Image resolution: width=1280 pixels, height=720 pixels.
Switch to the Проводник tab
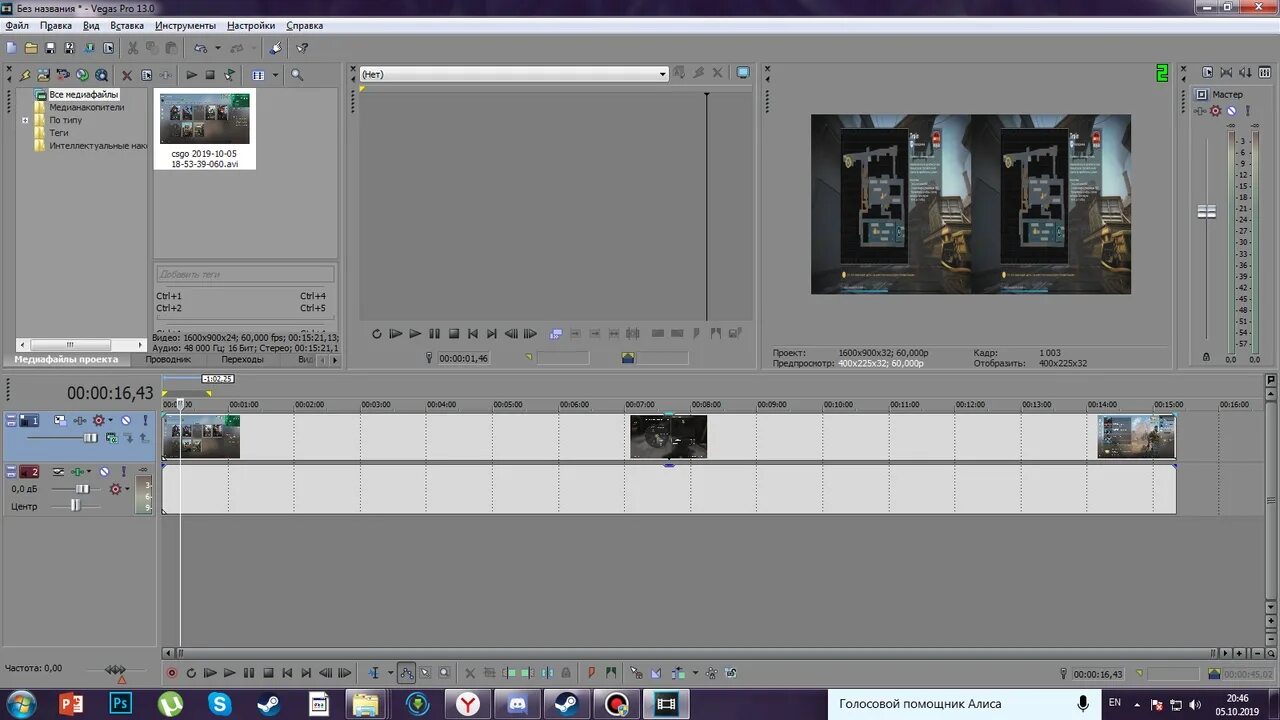[168, 359]
